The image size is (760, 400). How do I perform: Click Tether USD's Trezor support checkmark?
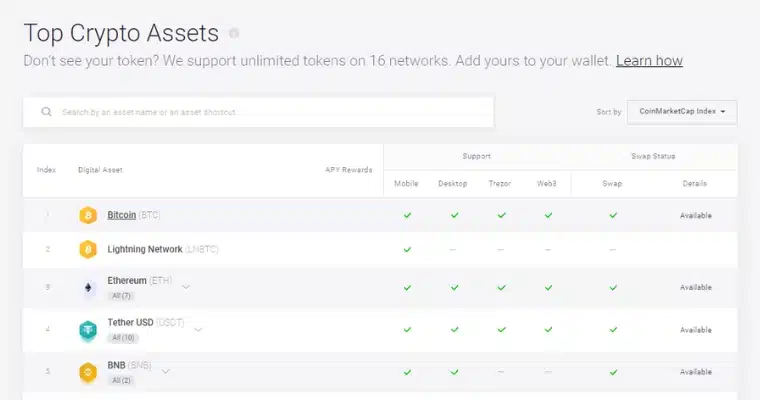501,330
